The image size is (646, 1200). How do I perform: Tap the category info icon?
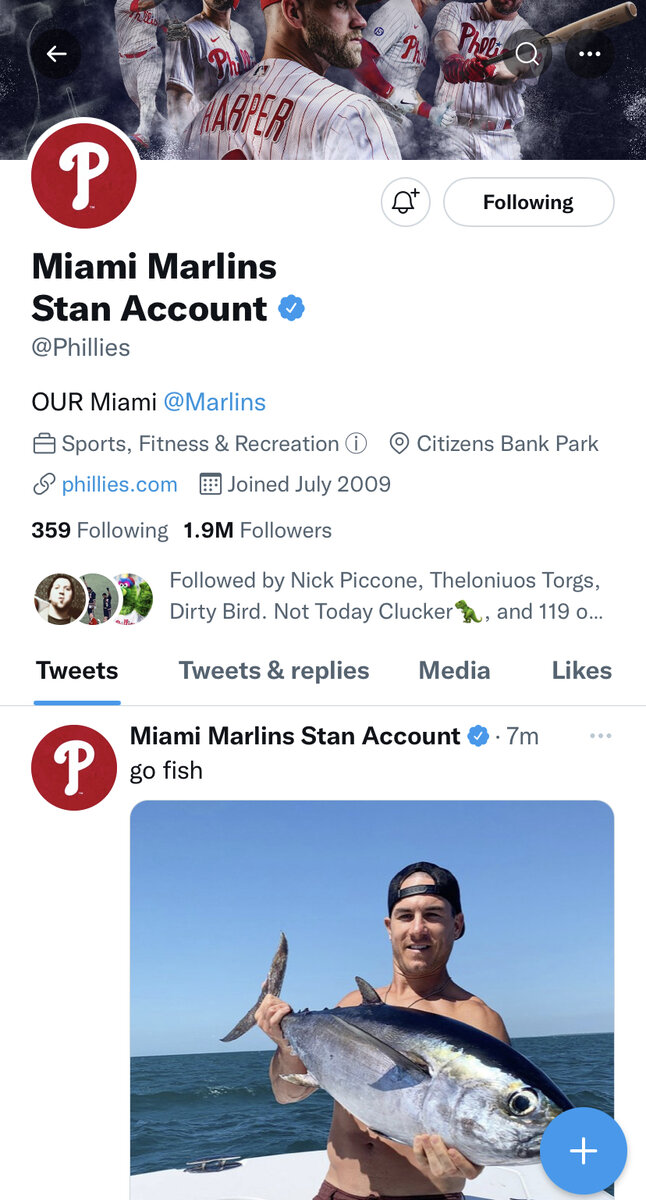[x=356, y=443]
